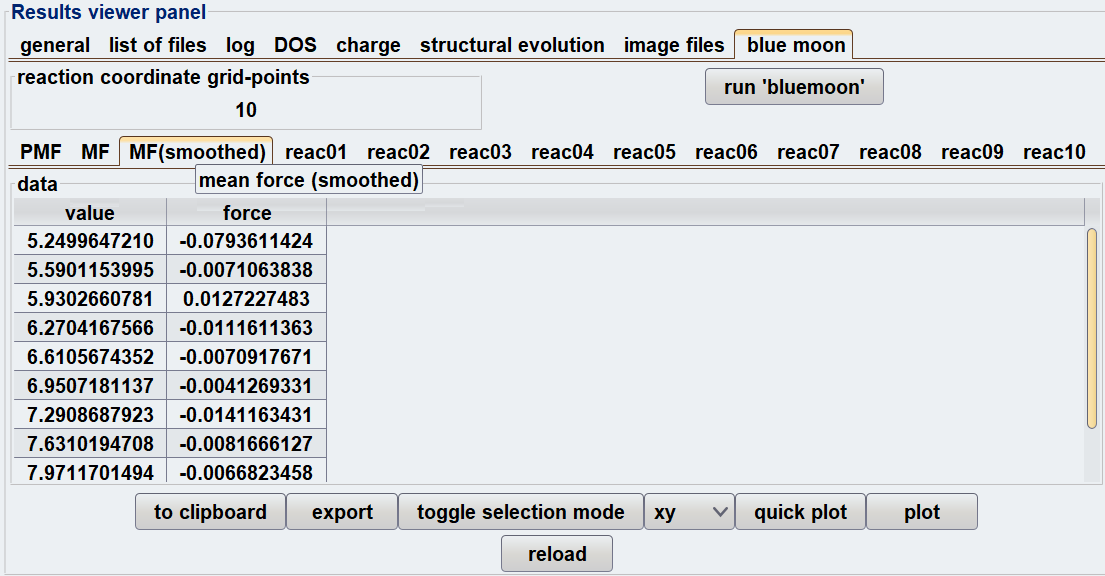Copy data with to clipboard button
Image resolution: width=1105 pixels, height=576 pixels.
[x=210, y=512]
